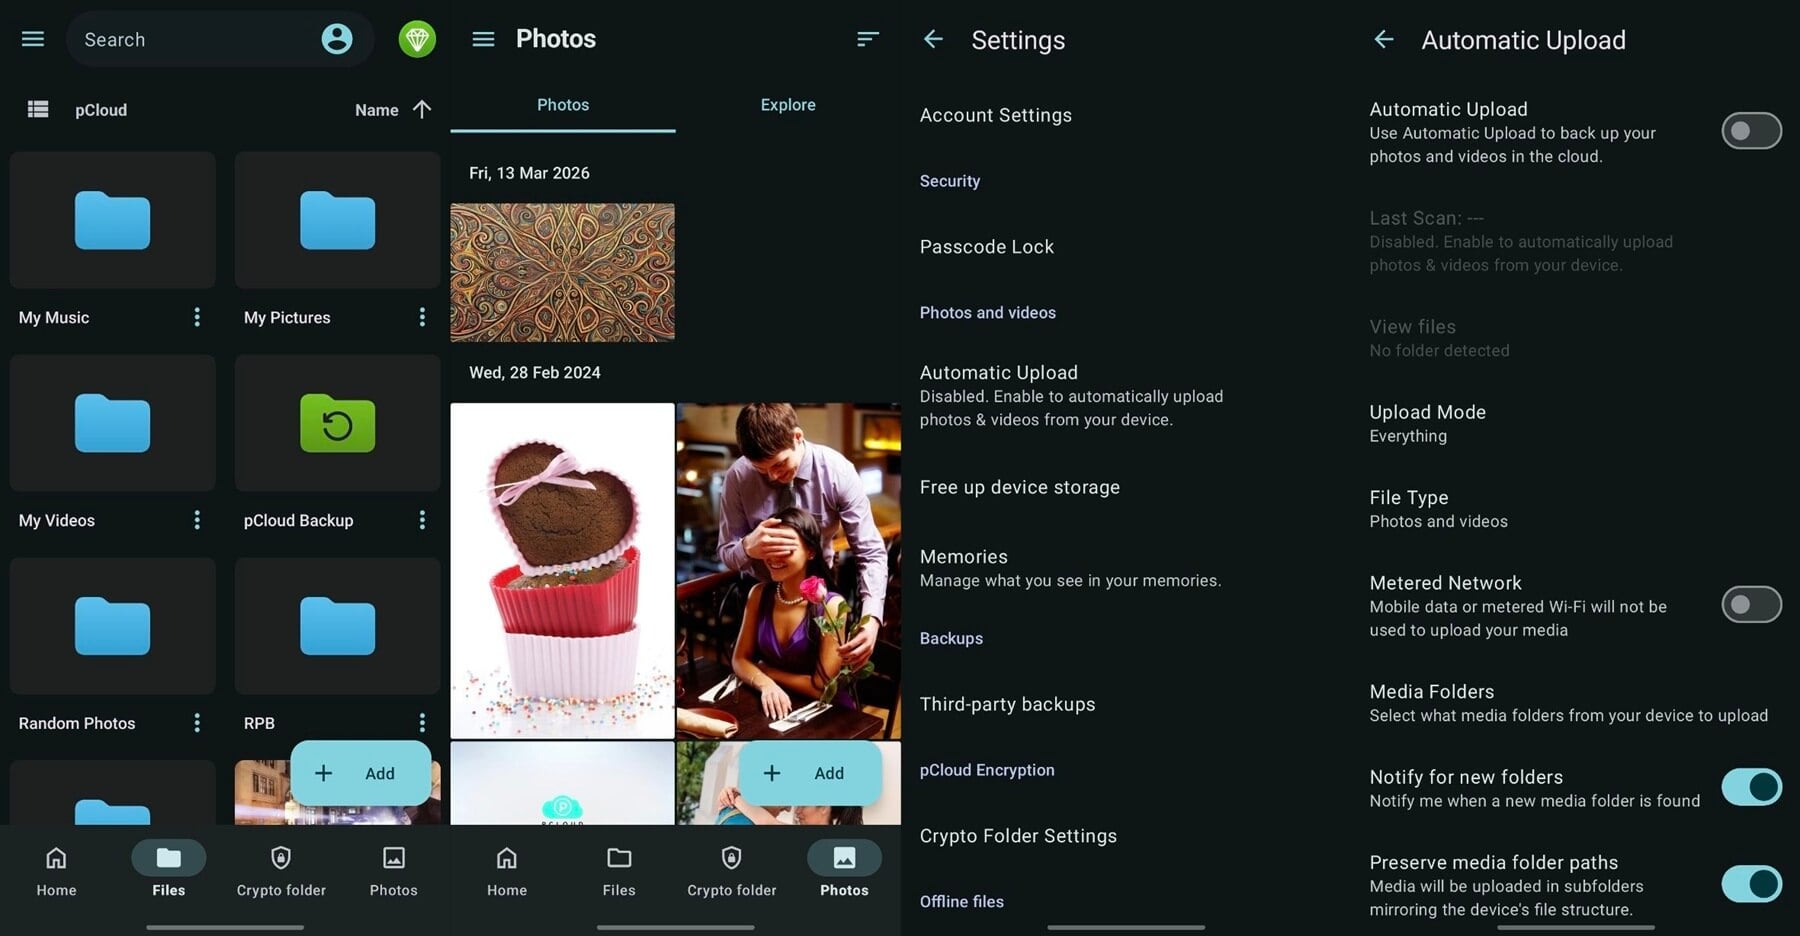The image size is (1800, 936).
Task: Tap the green premium diamond icon
Action: [x=417, y=39]
